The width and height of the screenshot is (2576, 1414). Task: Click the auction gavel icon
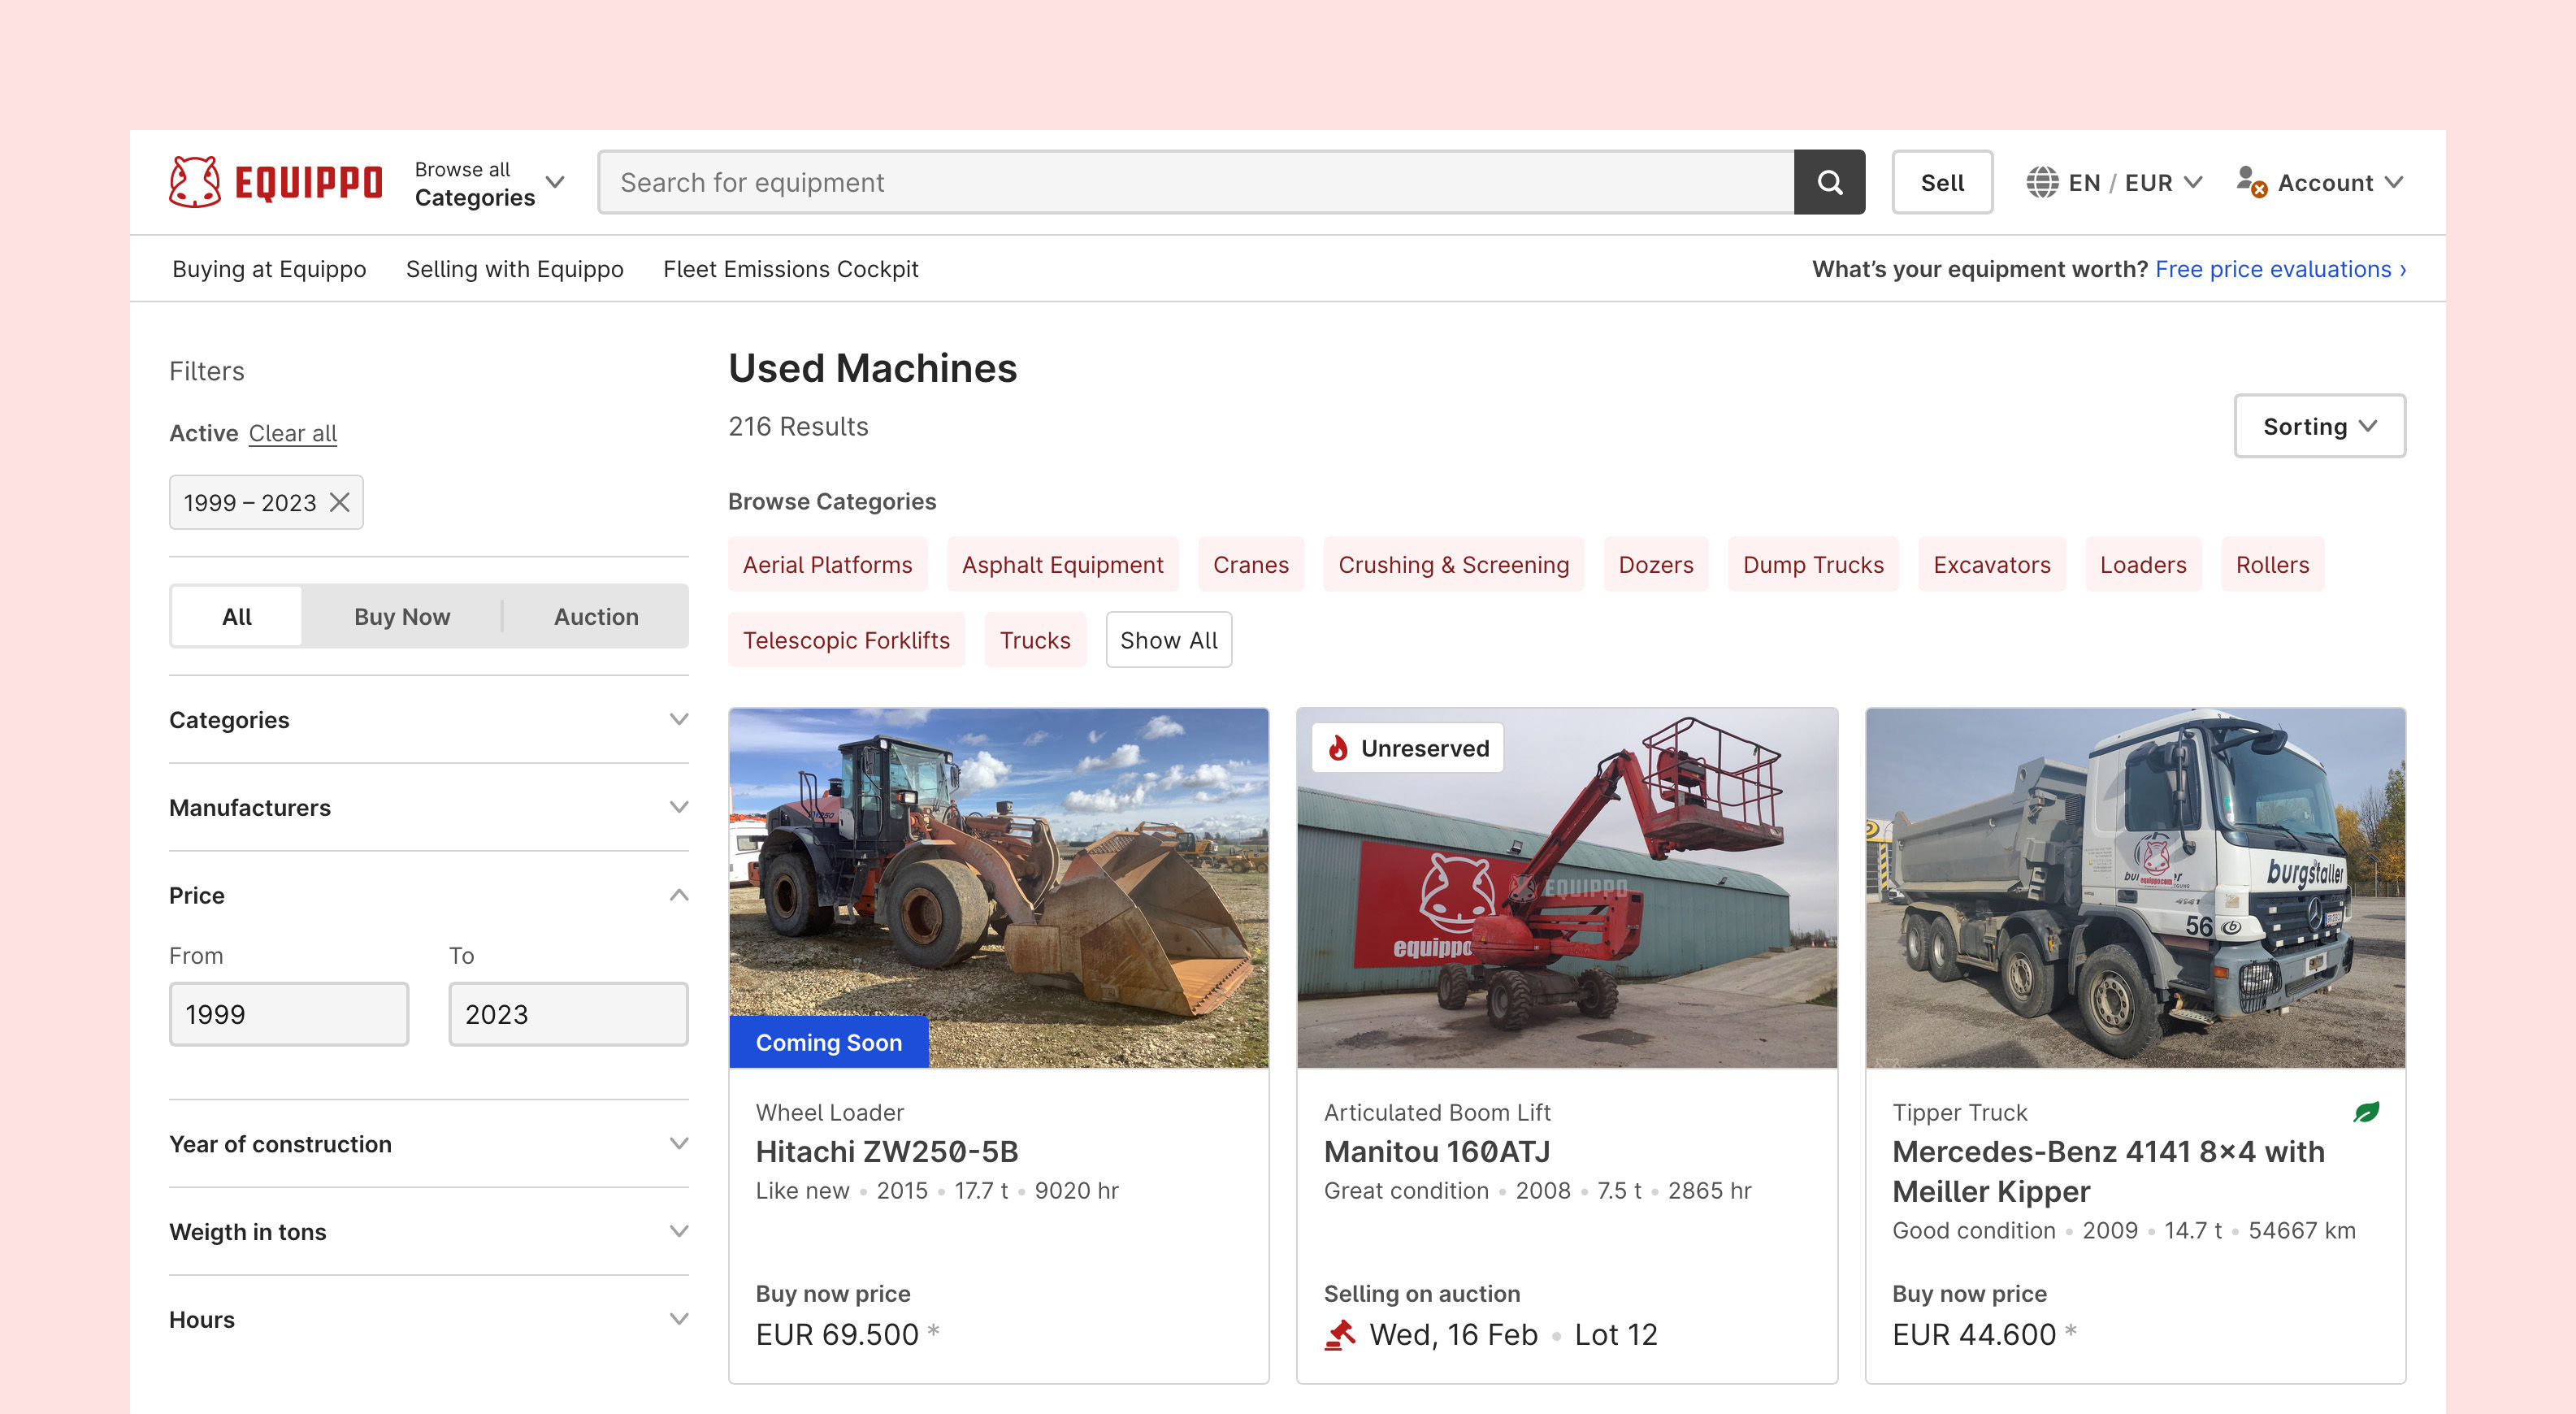pyautogui.click(x=1339, y=1335)
